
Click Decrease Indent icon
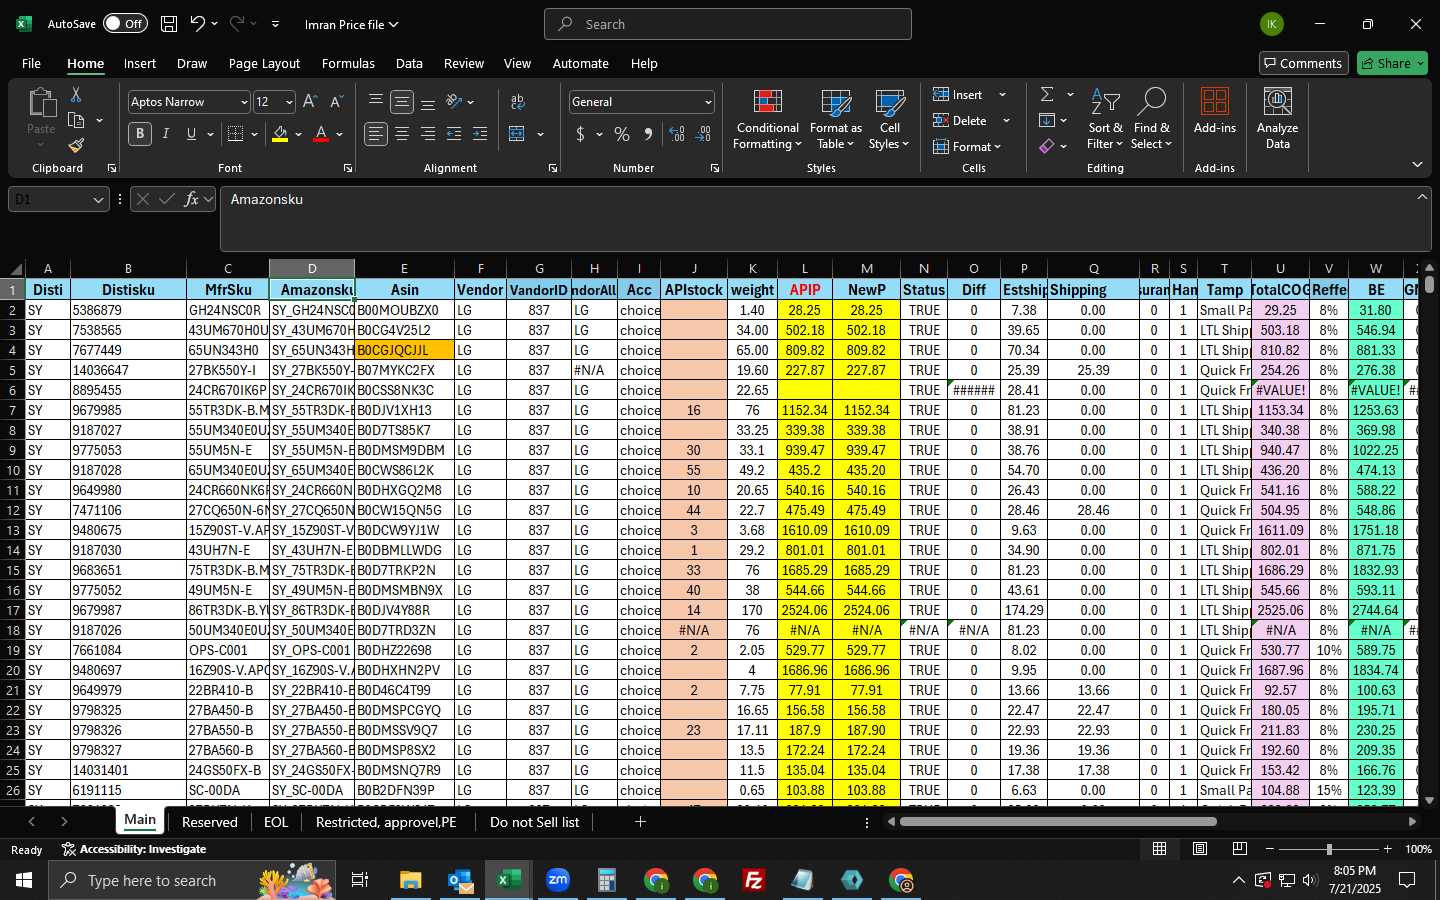[x=454, y=134]
